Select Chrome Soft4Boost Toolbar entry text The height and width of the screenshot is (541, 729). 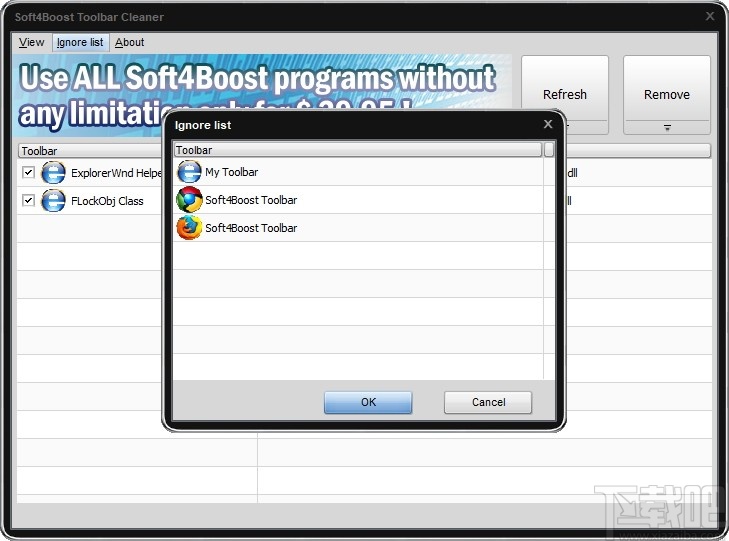tap(251, 200)
